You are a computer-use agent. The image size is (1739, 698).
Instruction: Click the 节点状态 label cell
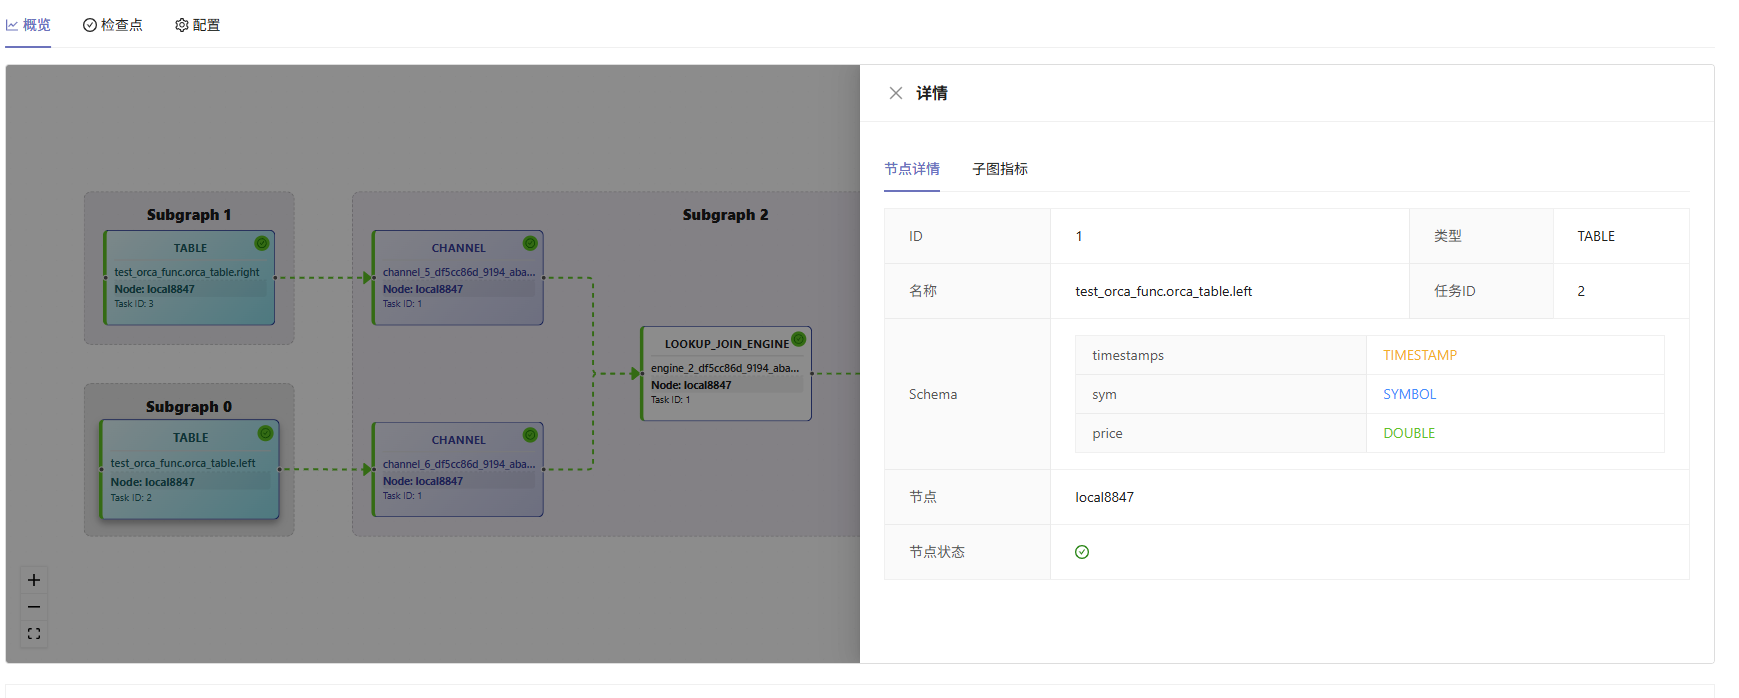pyautogui.click(x=967, y=552)
